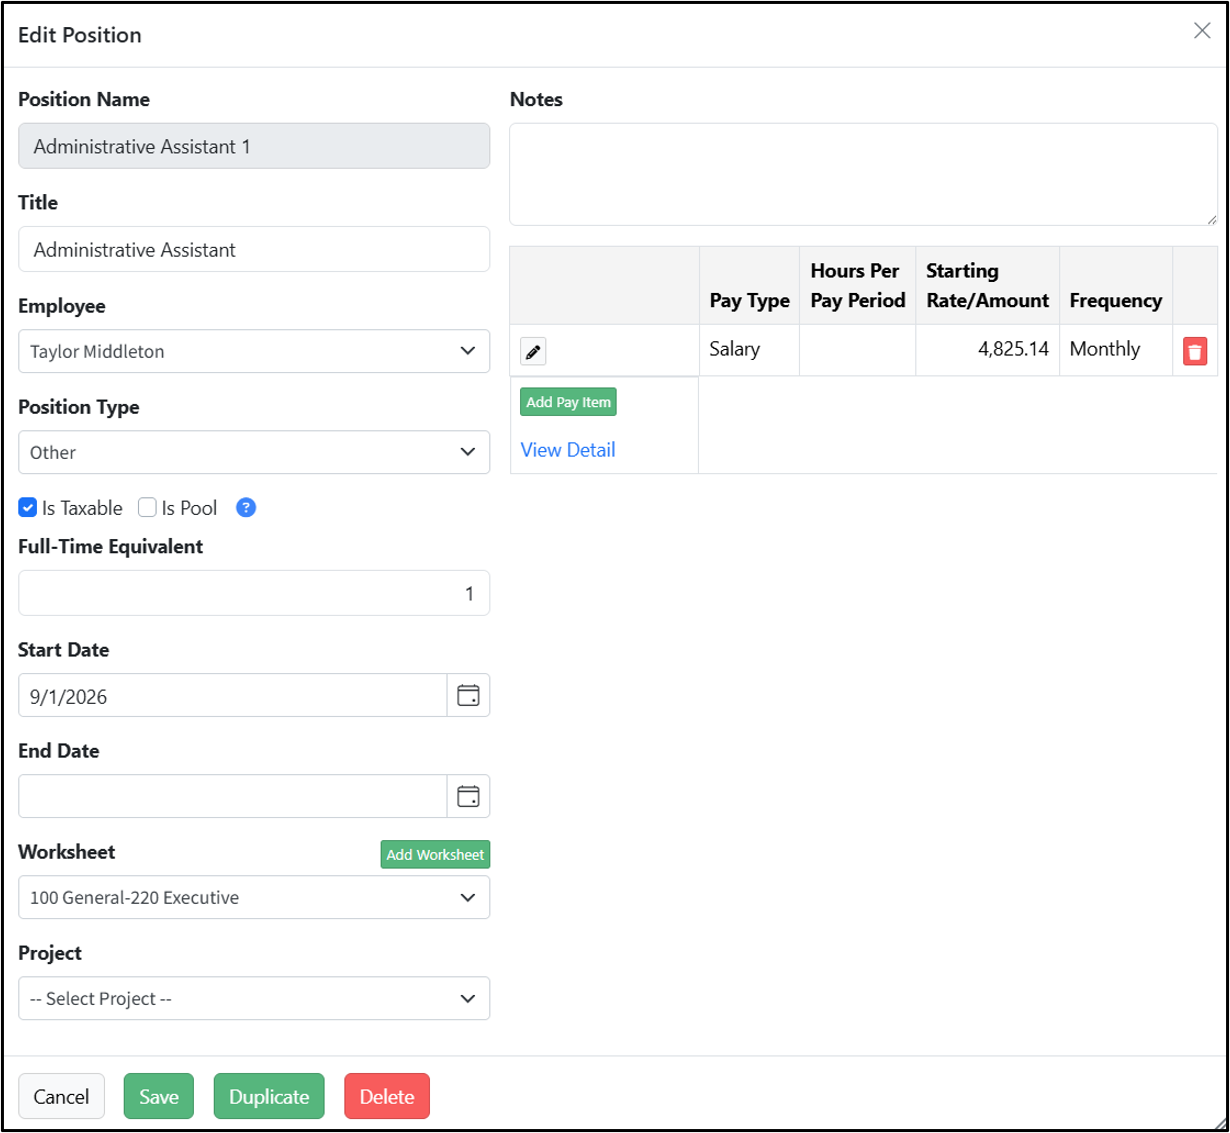Open the Select Project dropdown

[x=254, y=998]
